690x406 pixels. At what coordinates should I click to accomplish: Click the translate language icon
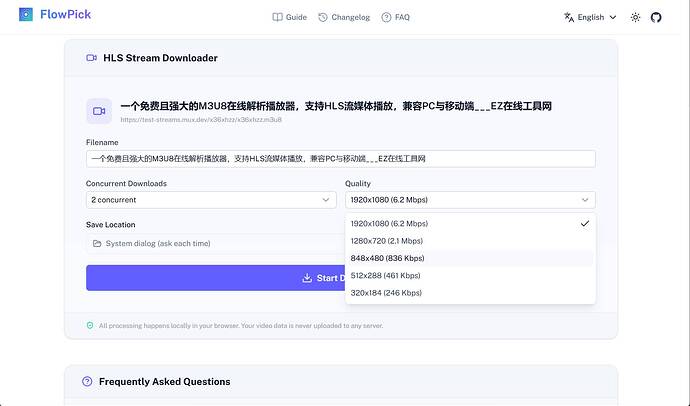[x=569, y=17]
